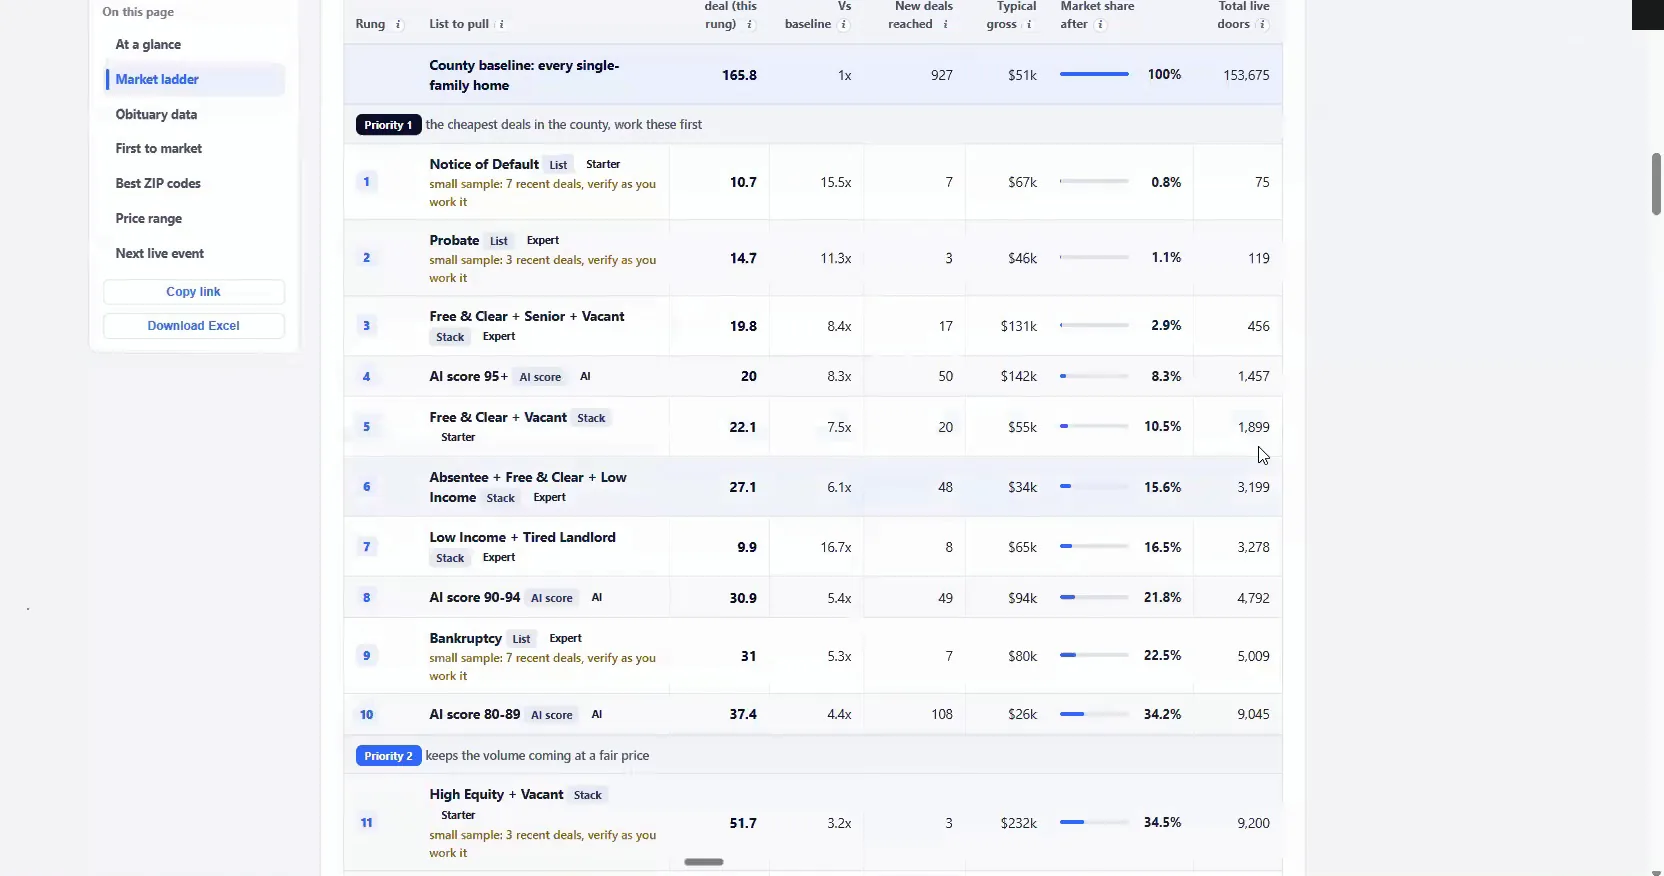Go to At a glance section
This screenshot has height=876, width=1664.
click(x=148, y=45)
